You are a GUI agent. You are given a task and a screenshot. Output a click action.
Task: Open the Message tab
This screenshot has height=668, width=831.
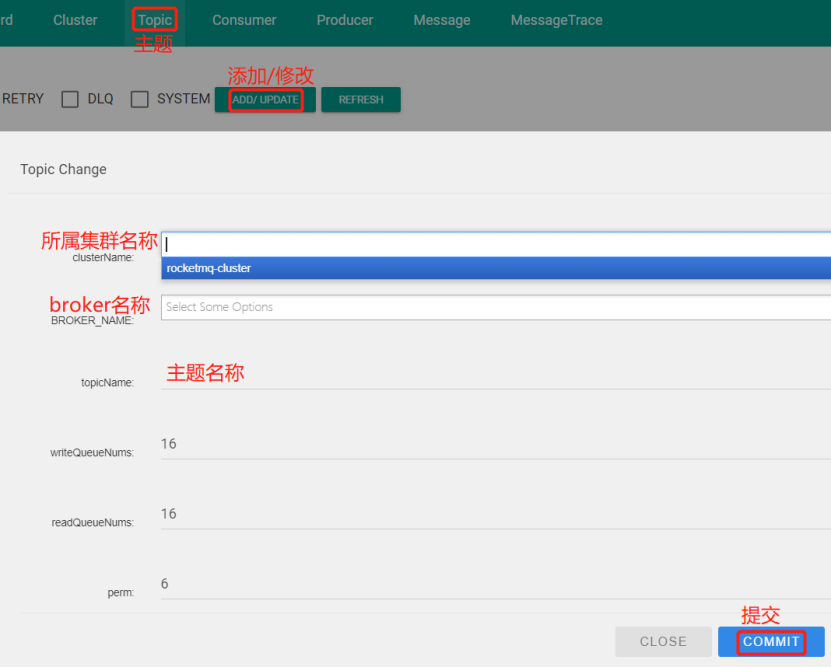pos(442,20)
